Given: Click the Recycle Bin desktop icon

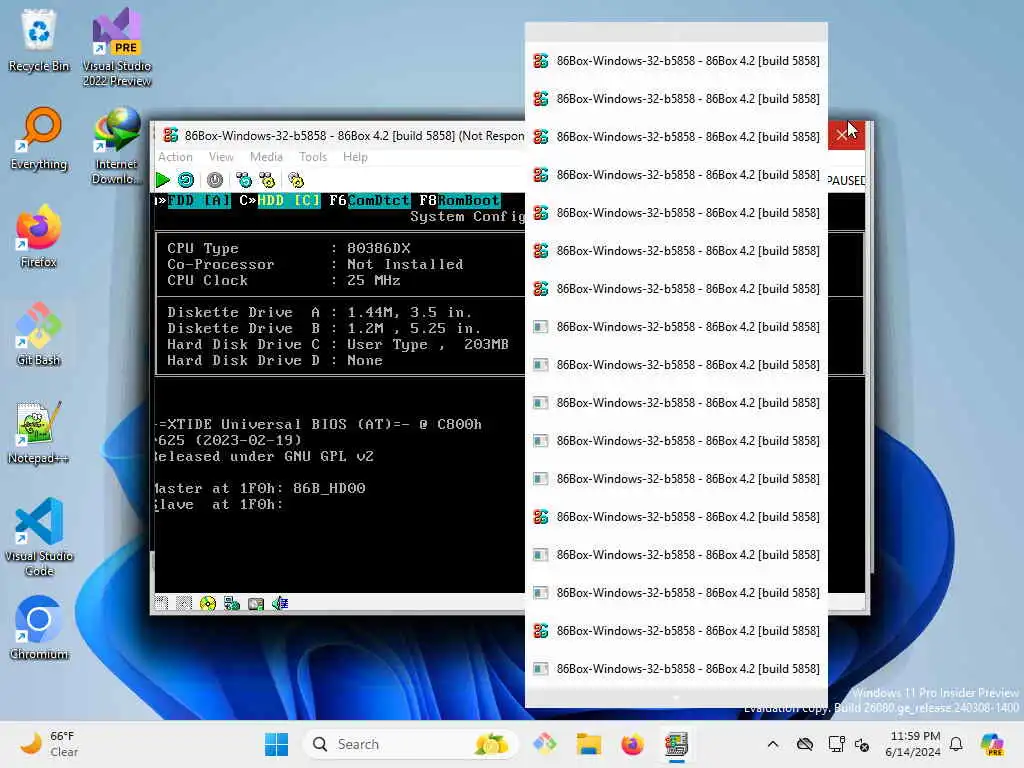Looking at the screenshot, I should 39,41.
